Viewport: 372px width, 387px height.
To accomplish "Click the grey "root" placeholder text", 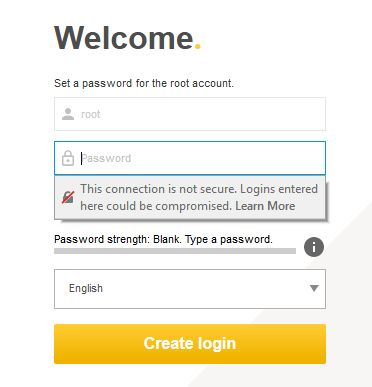I will coord(90,114).
